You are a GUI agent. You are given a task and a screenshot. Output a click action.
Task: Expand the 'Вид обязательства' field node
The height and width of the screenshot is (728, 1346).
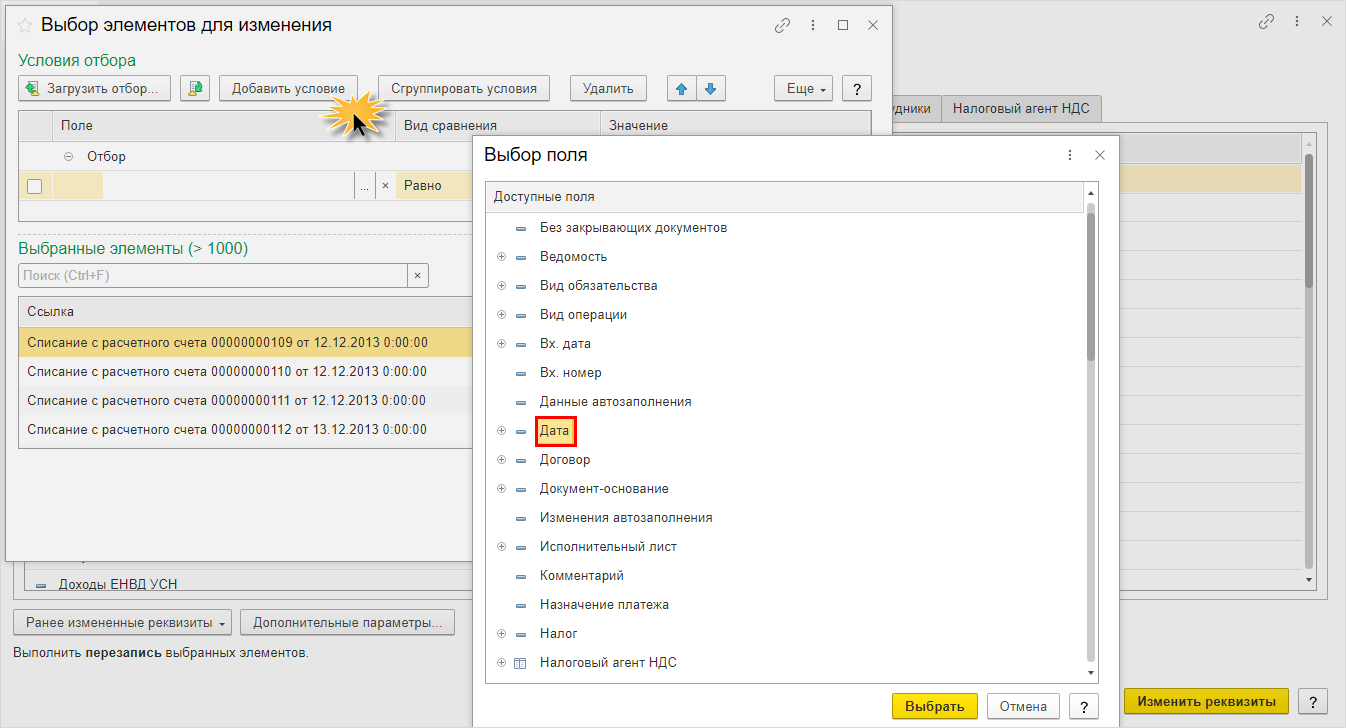point(501,286)
